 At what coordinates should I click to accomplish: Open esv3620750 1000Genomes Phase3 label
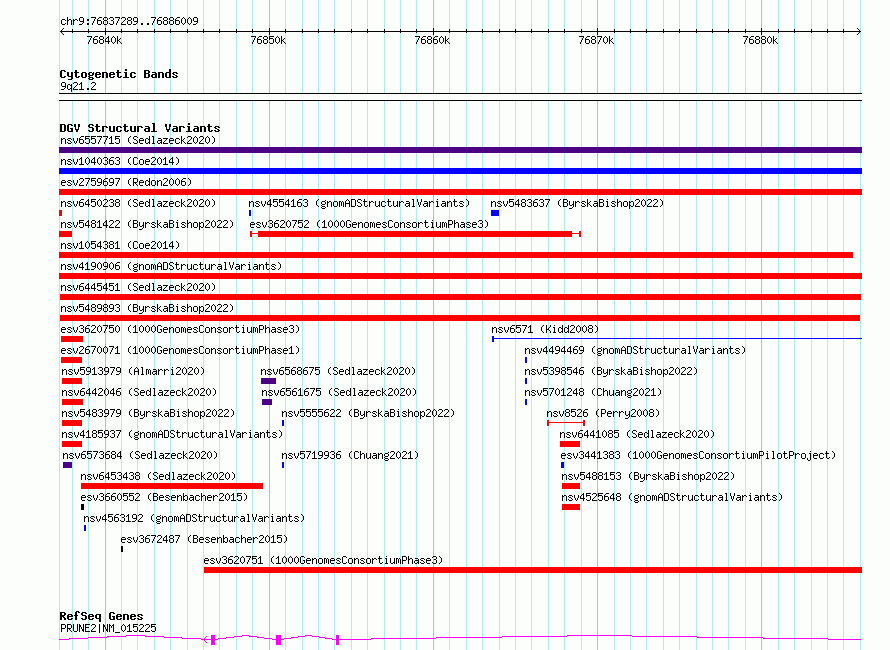(180, 329)
